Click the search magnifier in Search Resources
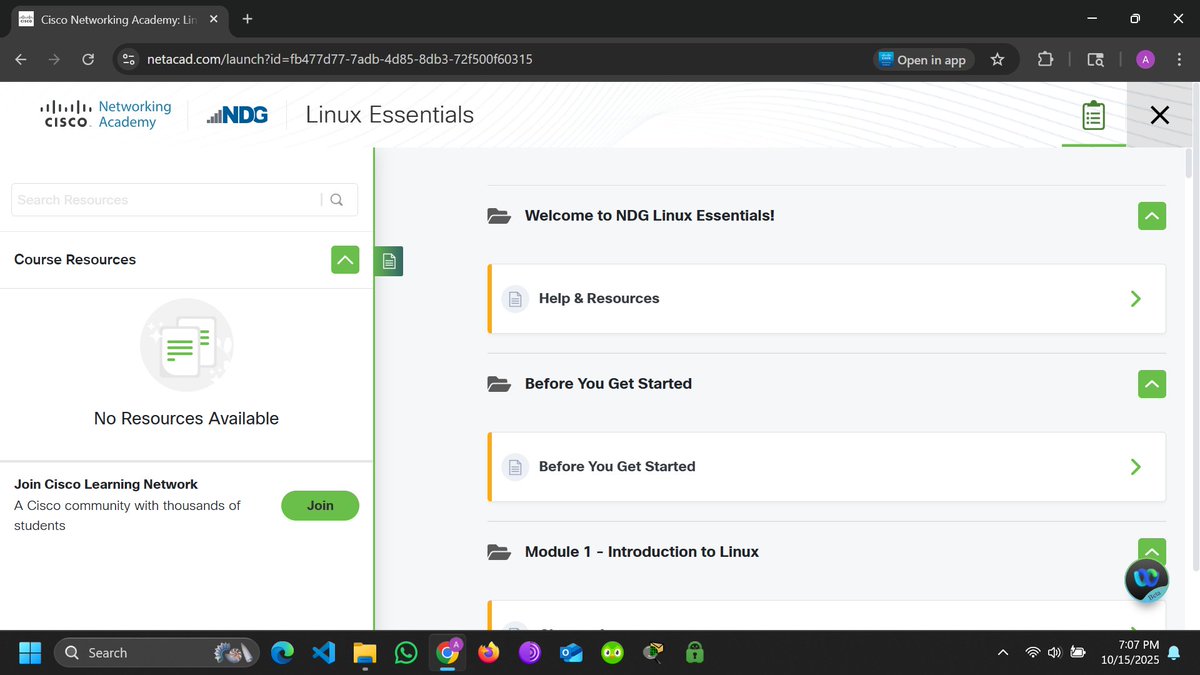Viewport: 1200px width, 675px height. (x=336, y=200)
